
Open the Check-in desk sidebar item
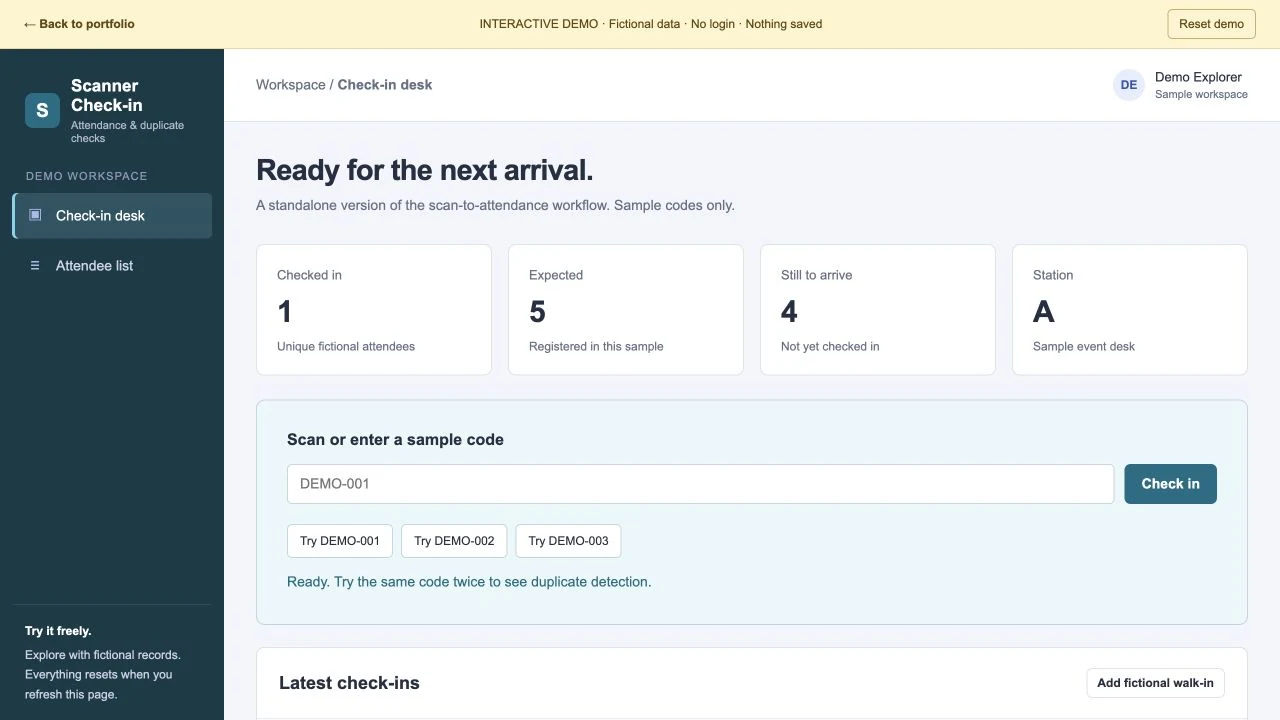coord(112,216)
